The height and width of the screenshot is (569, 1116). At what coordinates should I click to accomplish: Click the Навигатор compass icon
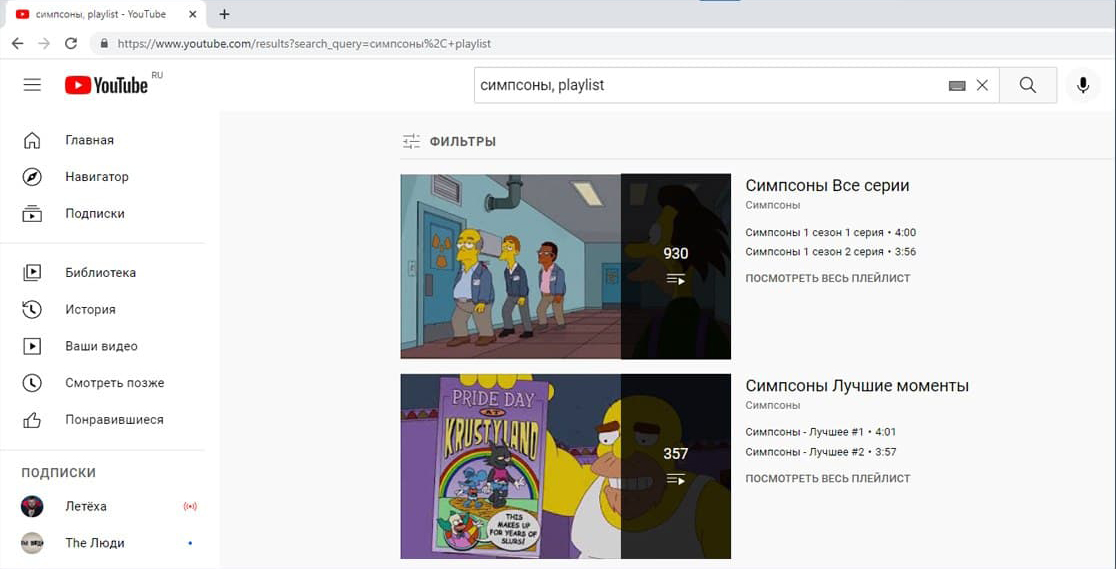coord(32,177)
